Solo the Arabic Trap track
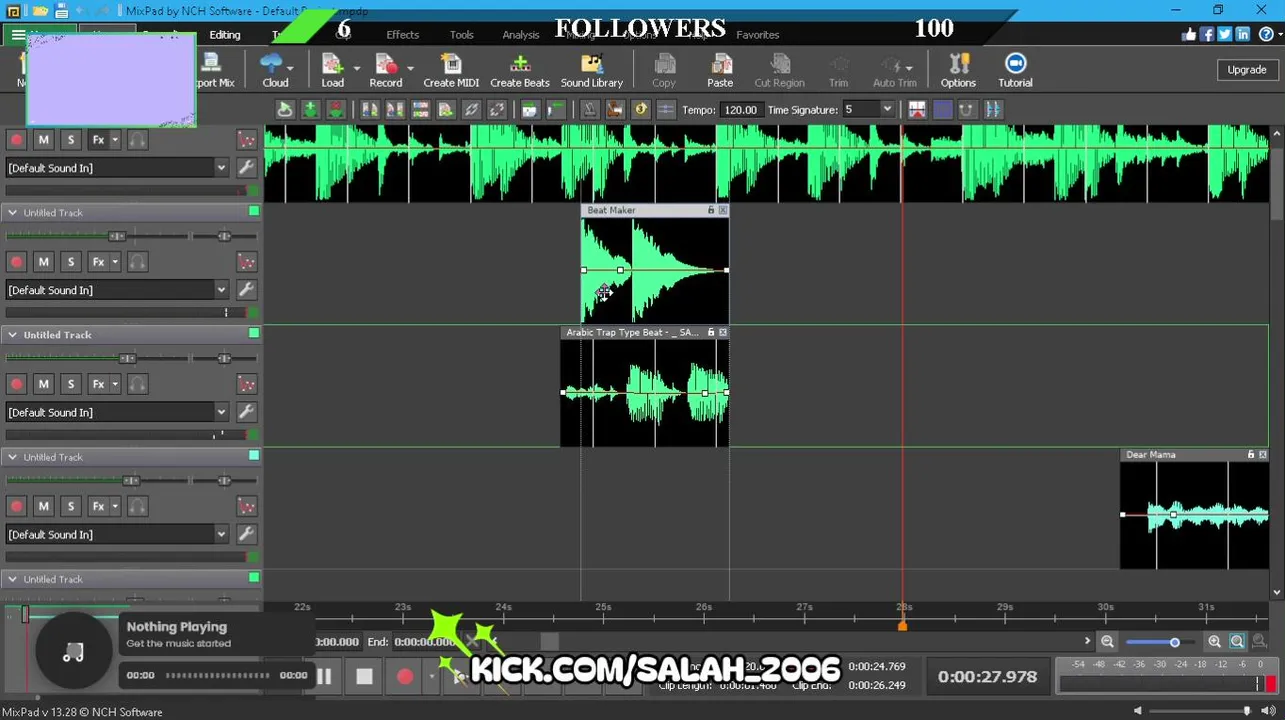Image resolution: width=1285 pixels, height=720 pixels. [x=70, y=384]
